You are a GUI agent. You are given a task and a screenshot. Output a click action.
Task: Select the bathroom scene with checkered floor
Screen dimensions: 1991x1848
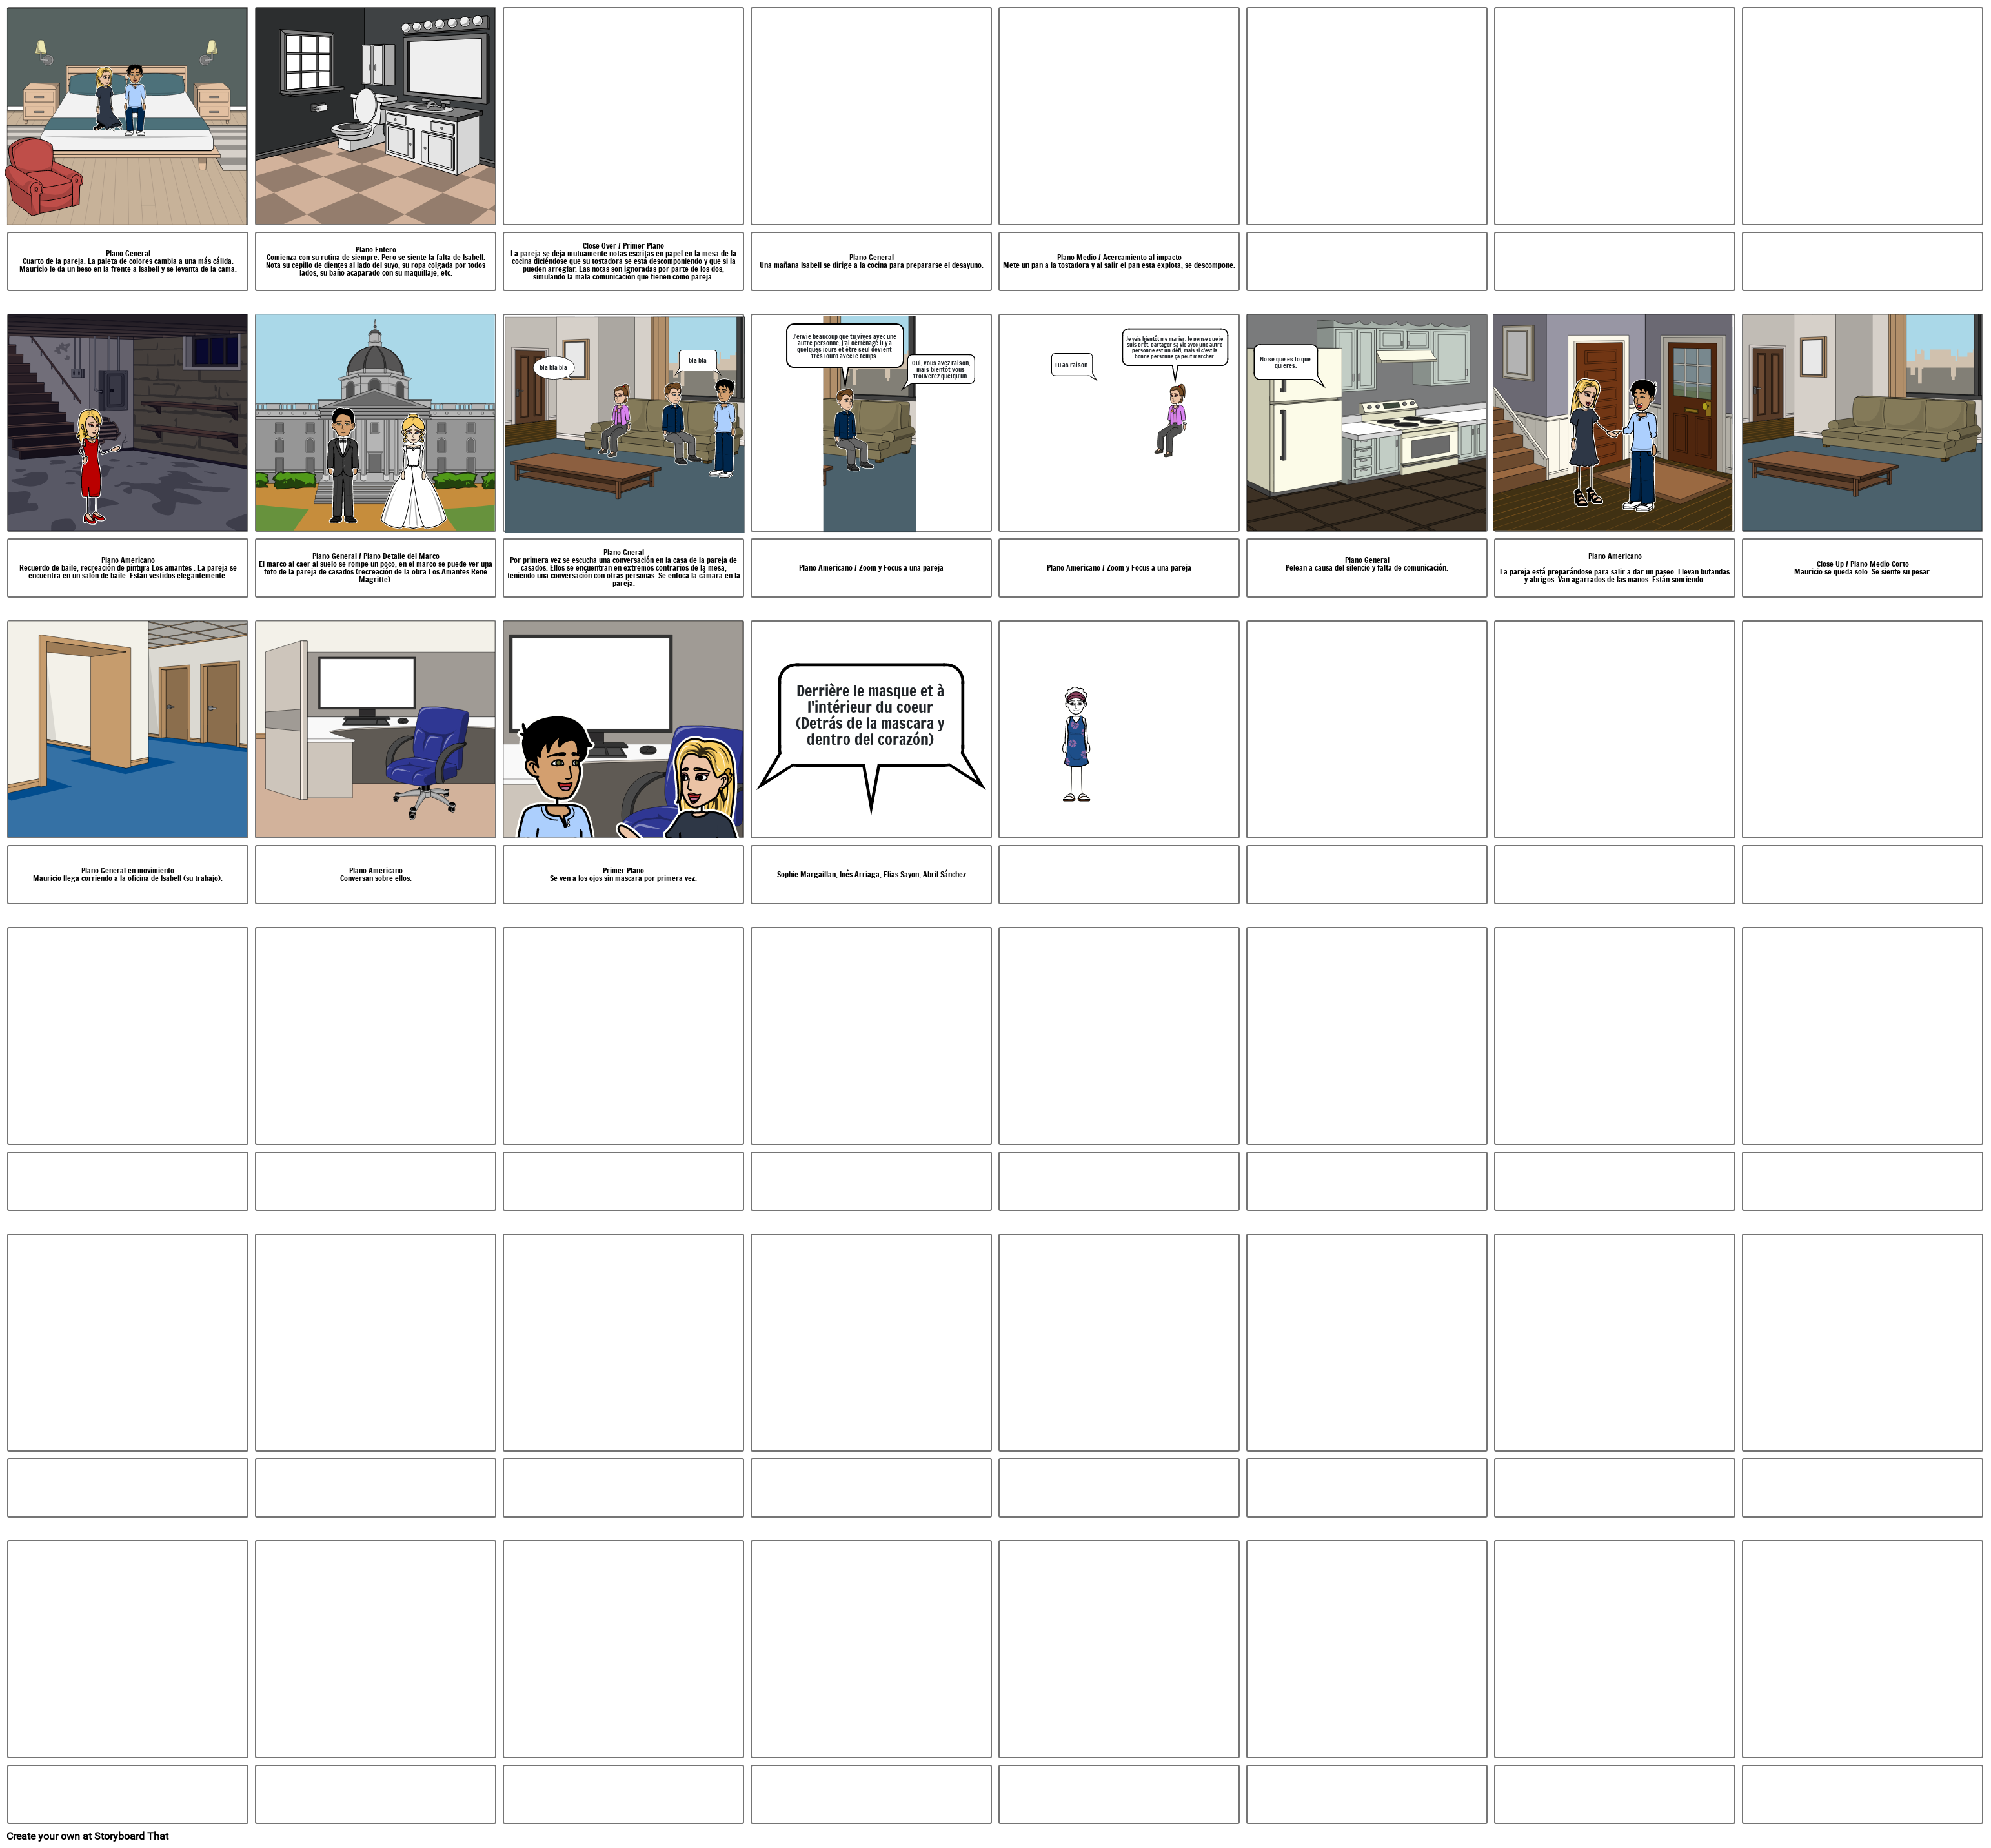pos(375,116)
